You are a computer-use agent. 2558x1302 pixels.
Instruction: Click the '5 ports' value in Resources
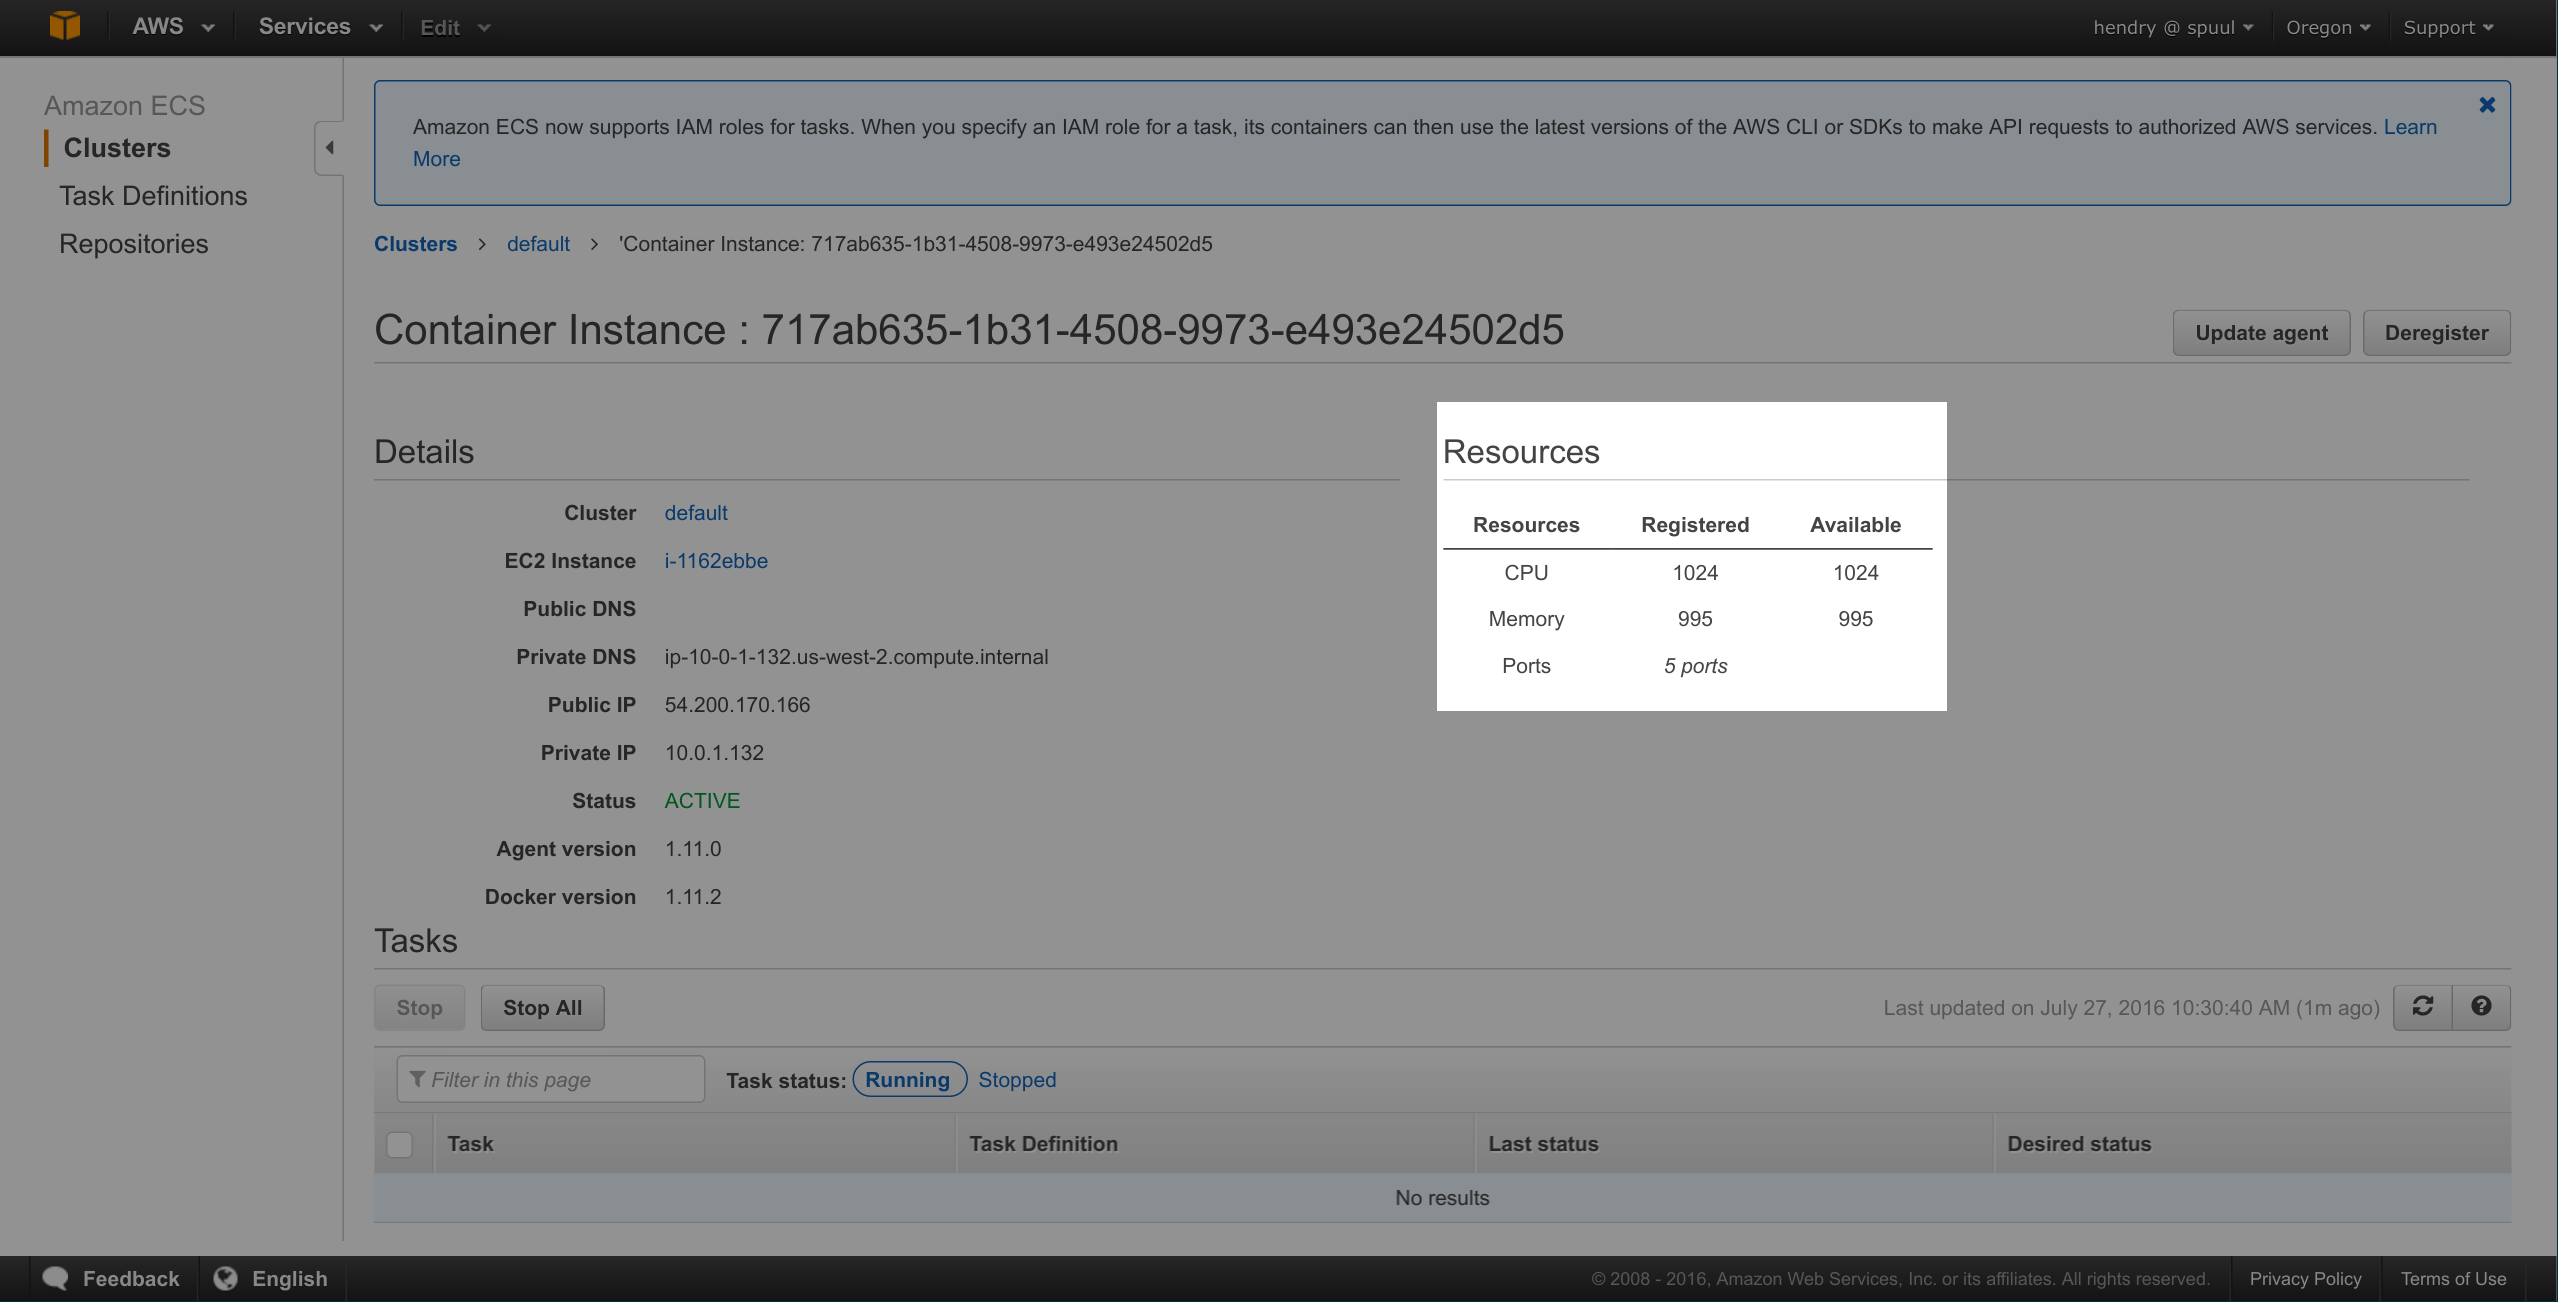point(1695,666)
